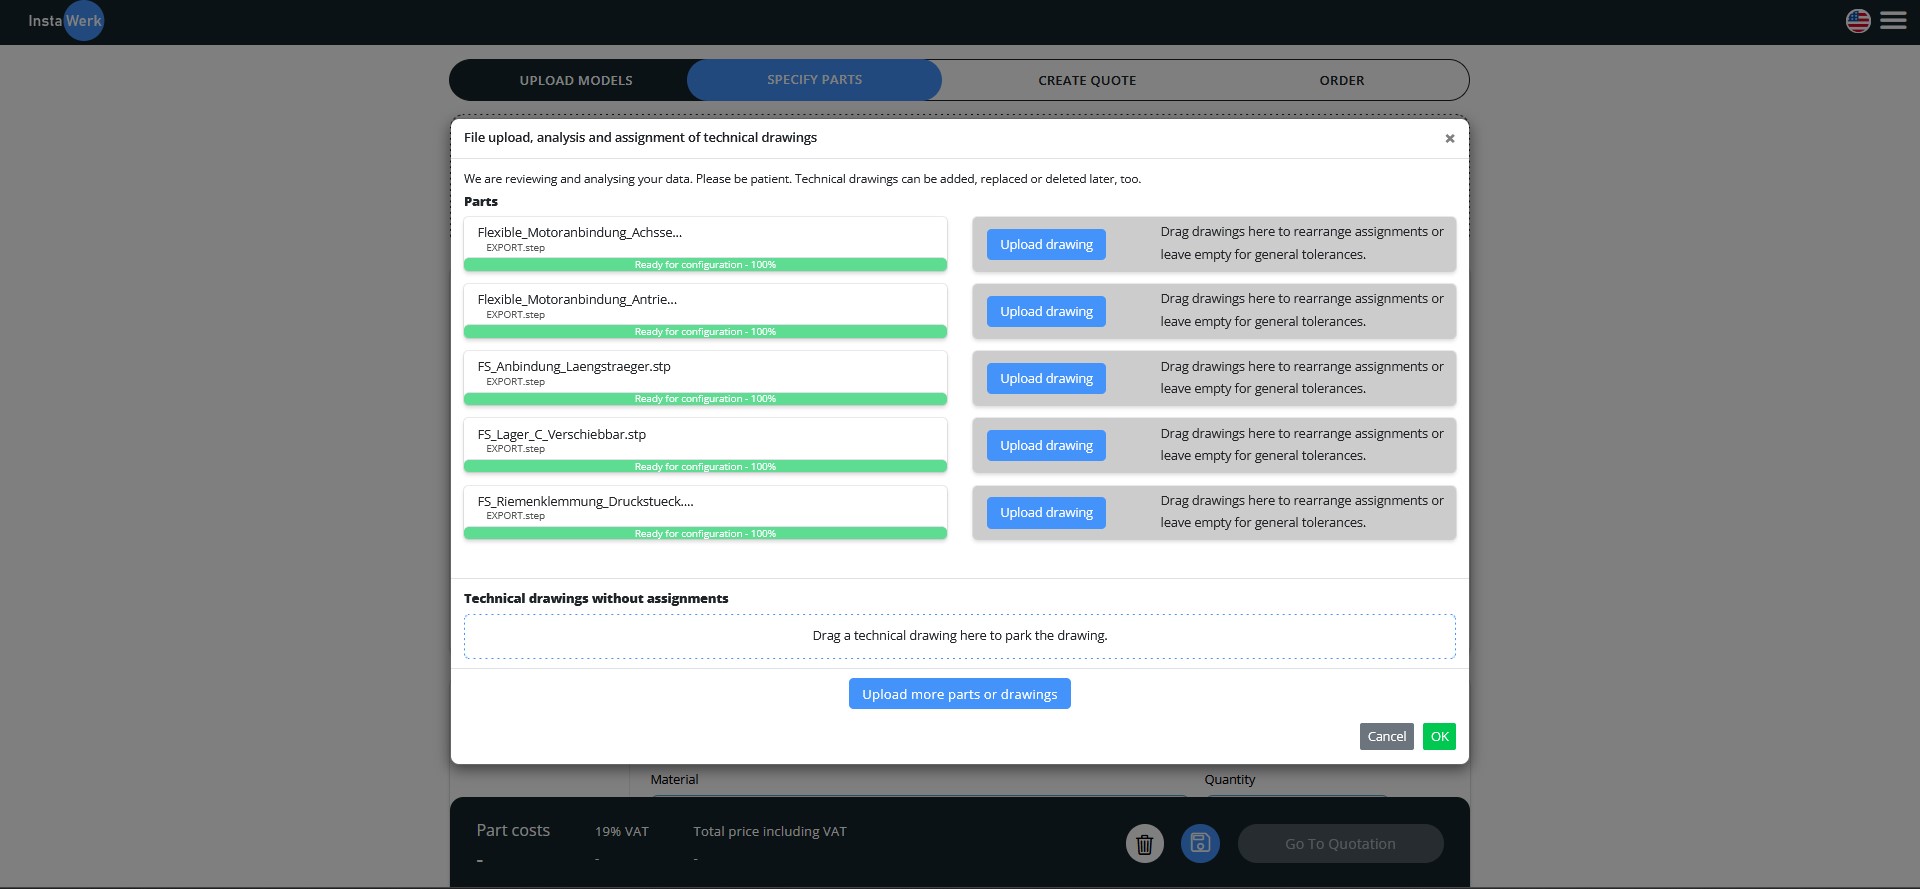The height and width of the screenshot is (889, 1920).
Task: Click the trash delete icon
Action: (1144, 844)
